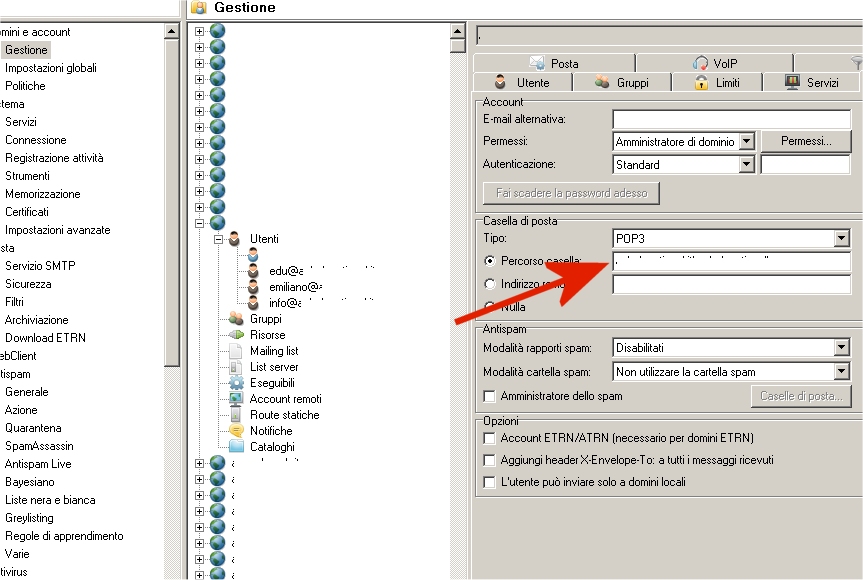863x580 pixels.
Task: Open the Permessi dropdown list
Action: tap(746, 142)
